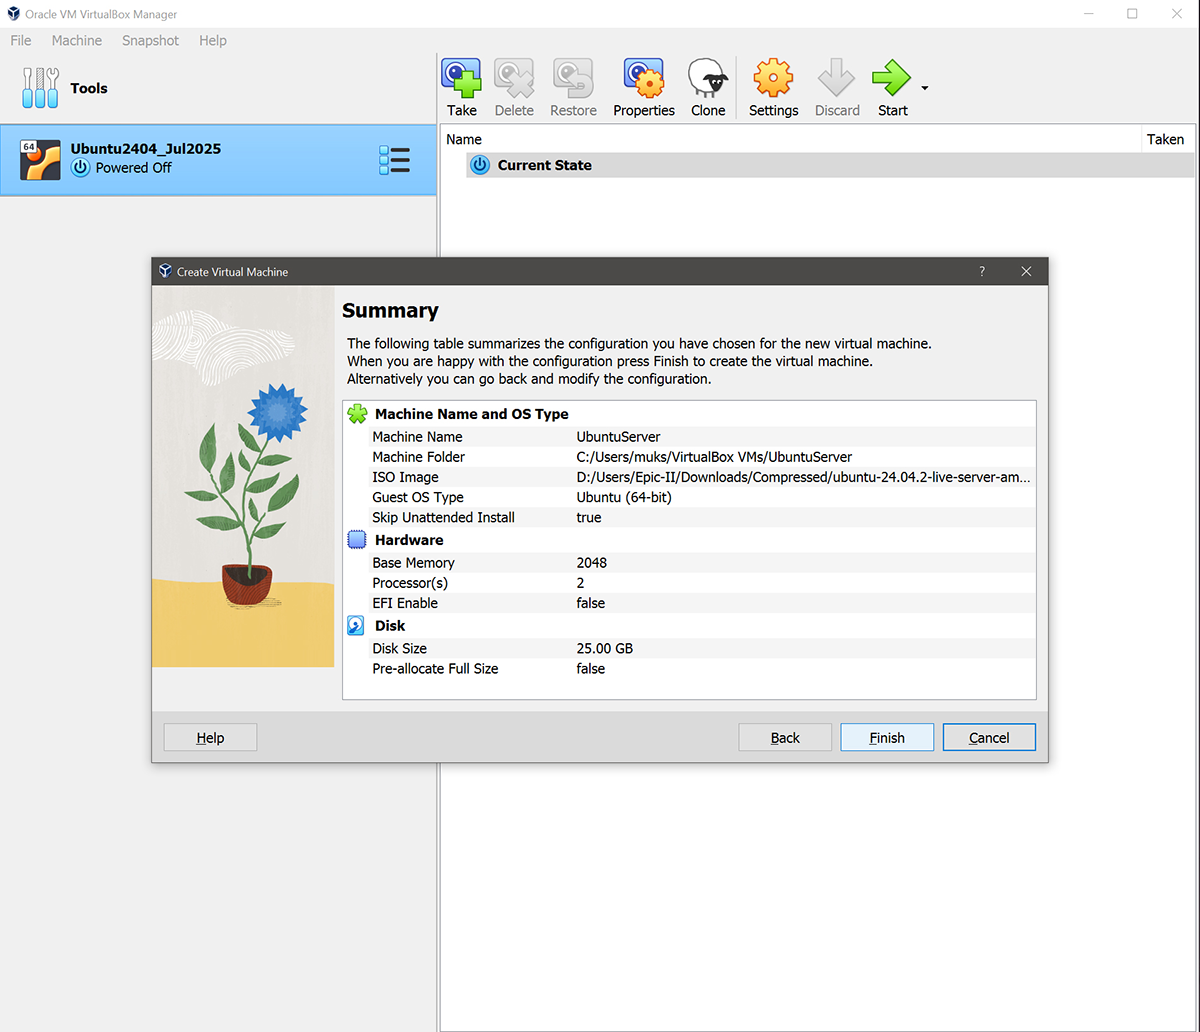Image resolution: width=1200 pixels, height=1032 pixels.
Task: Click the Skip Unattended Install row label
Action: pos(444,517)
